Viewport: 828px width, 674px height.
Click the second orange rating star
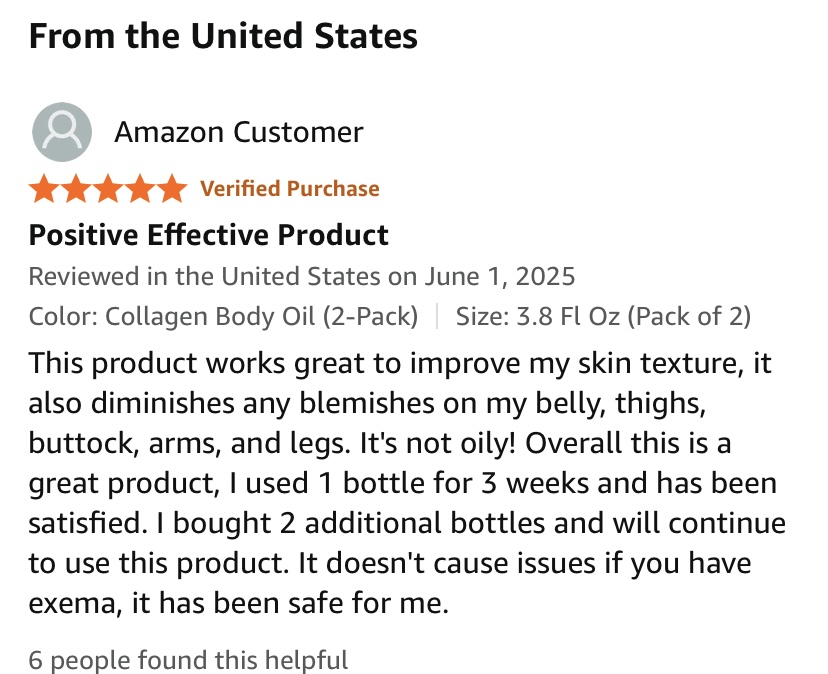coord(76,188)
